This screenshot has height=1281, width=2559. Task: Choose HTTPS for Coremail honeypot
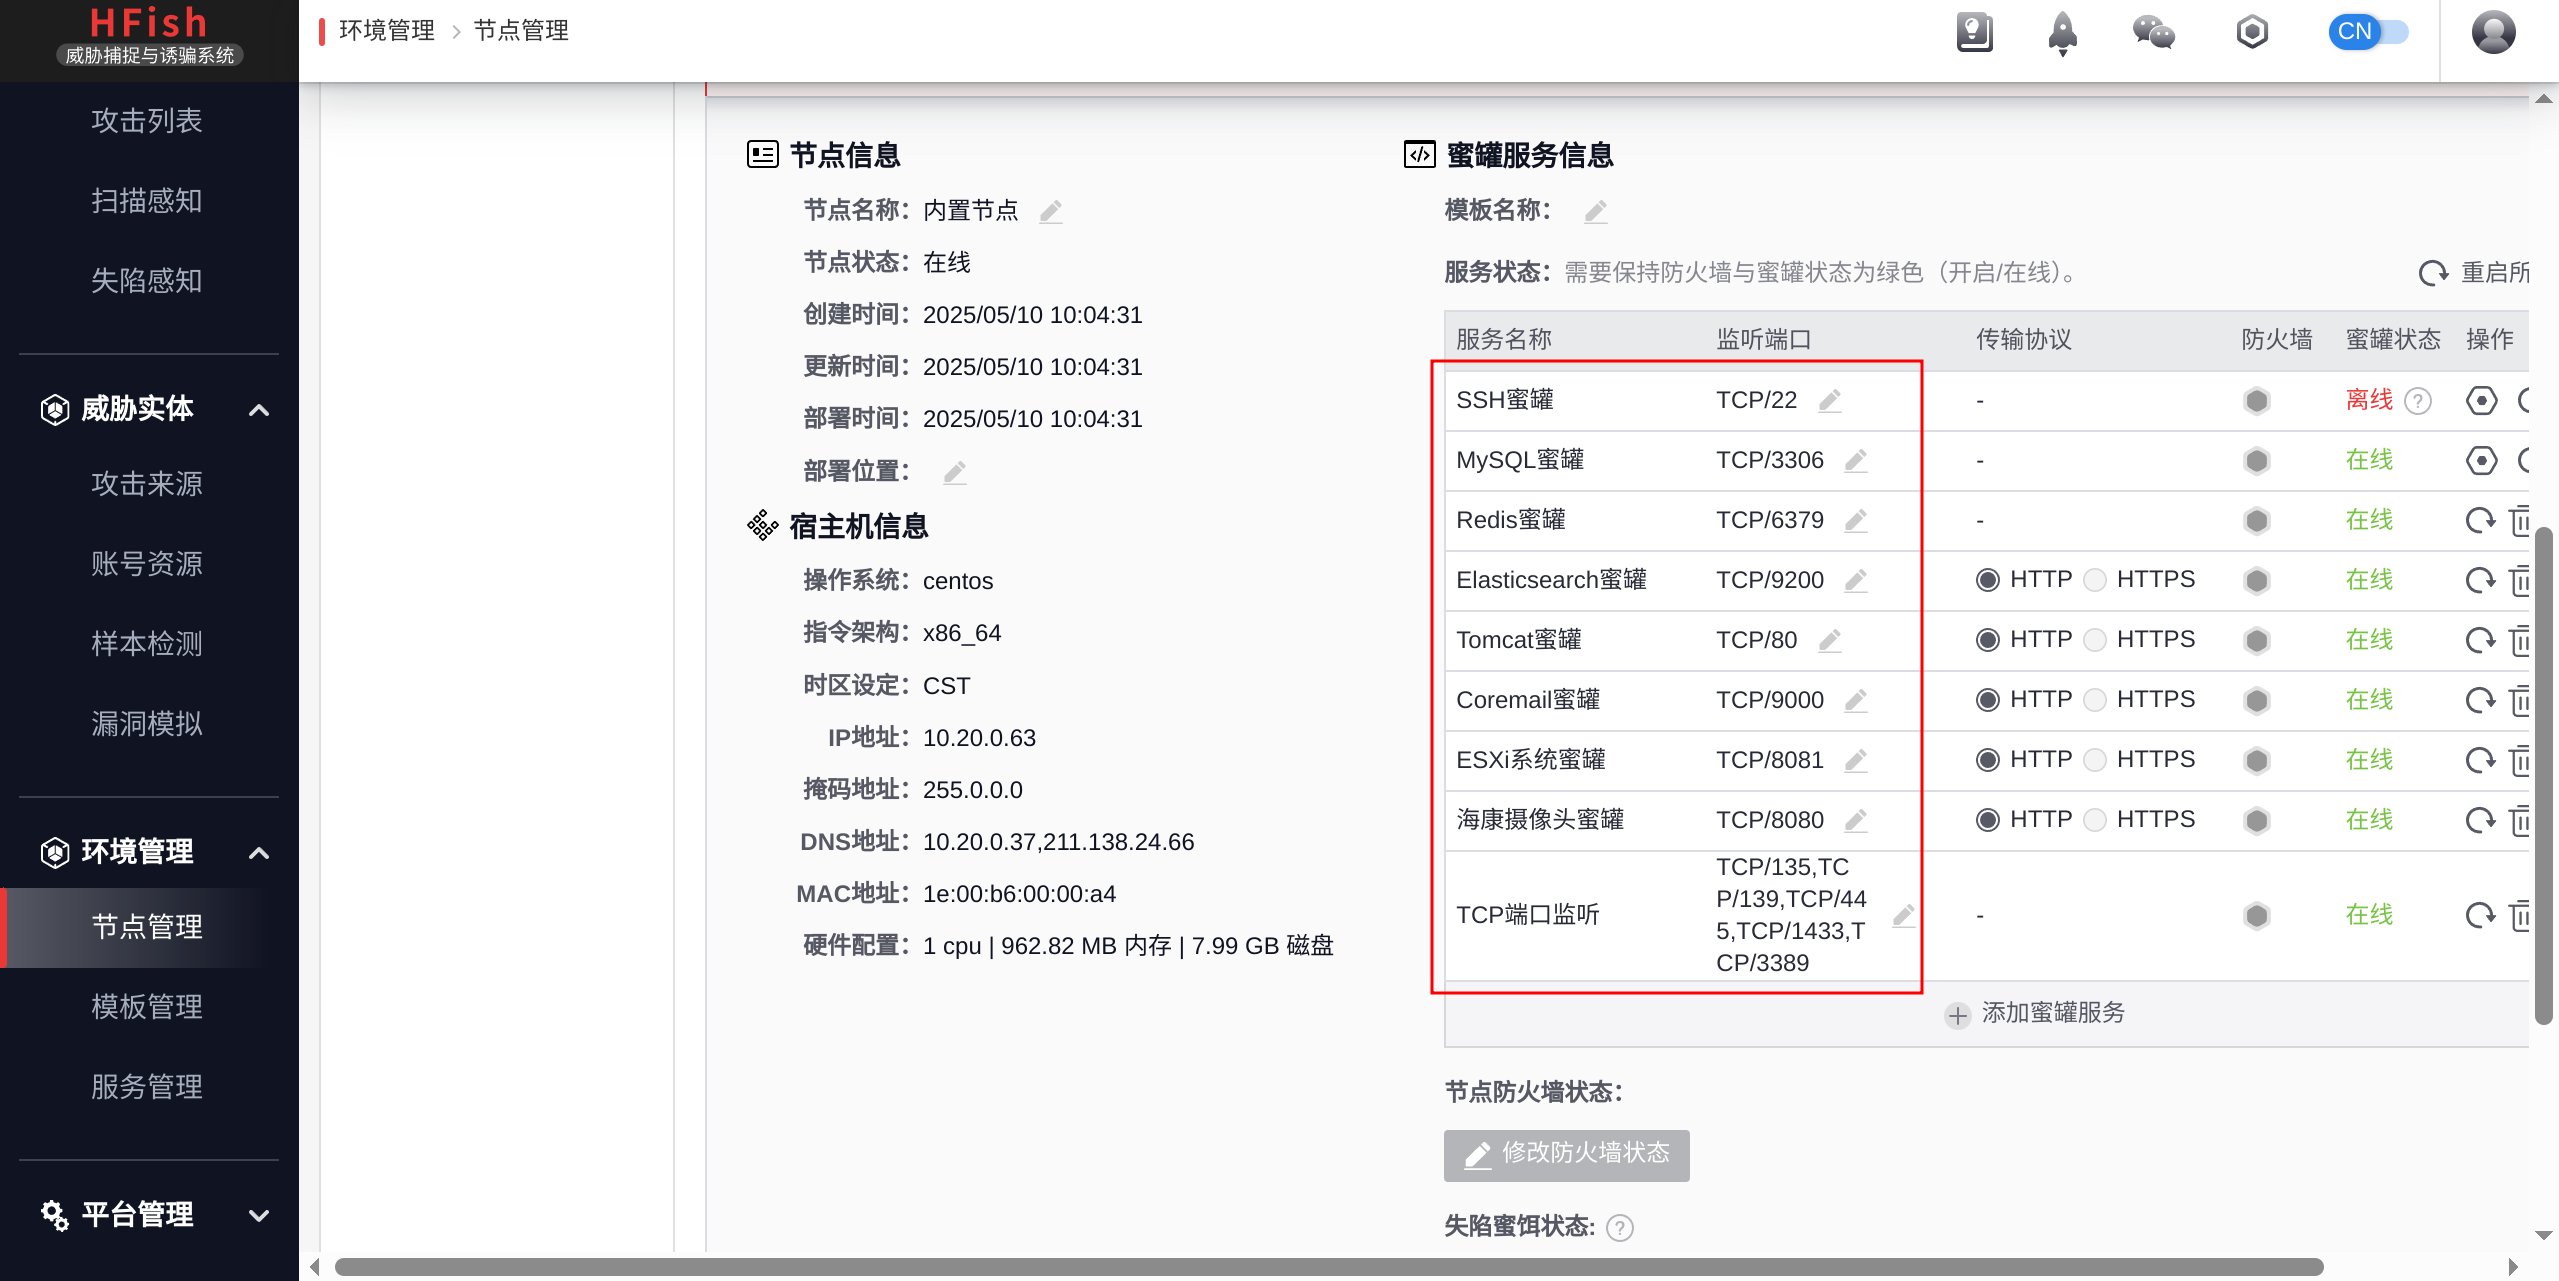point(2096,700)
